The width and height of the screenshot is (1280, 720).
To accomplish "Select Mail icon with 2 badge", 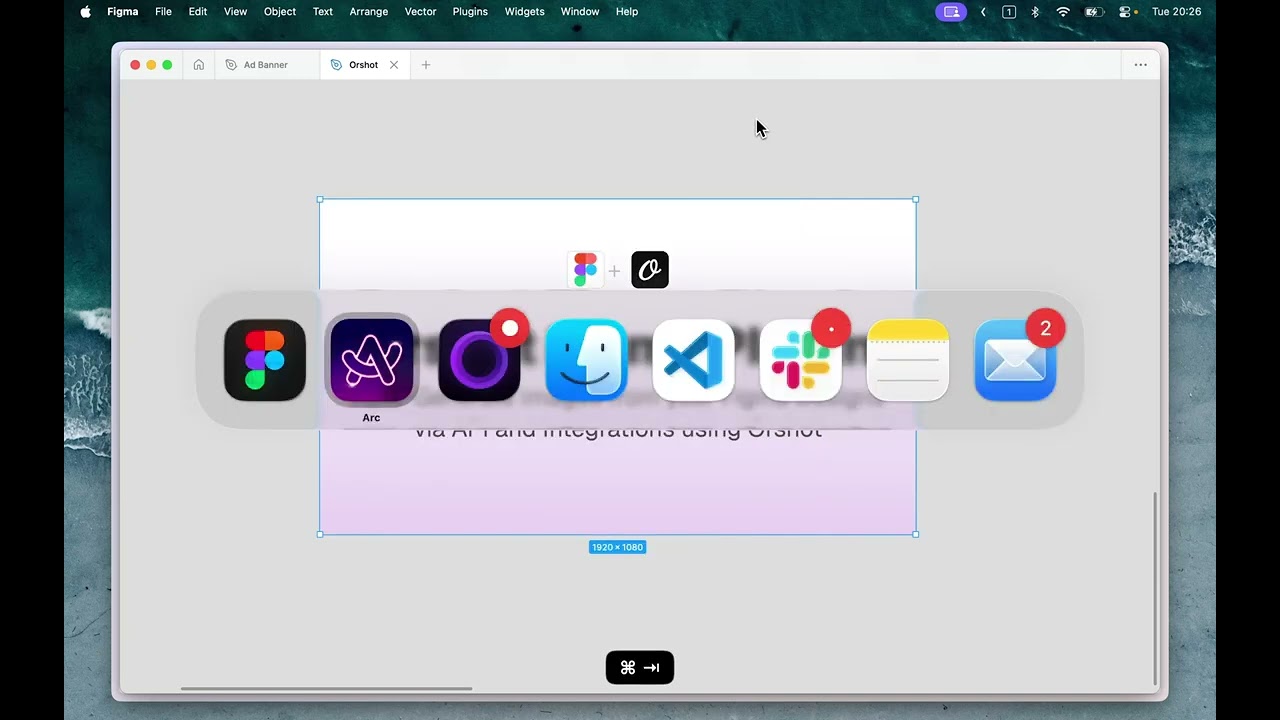I will pos(1015,360).
